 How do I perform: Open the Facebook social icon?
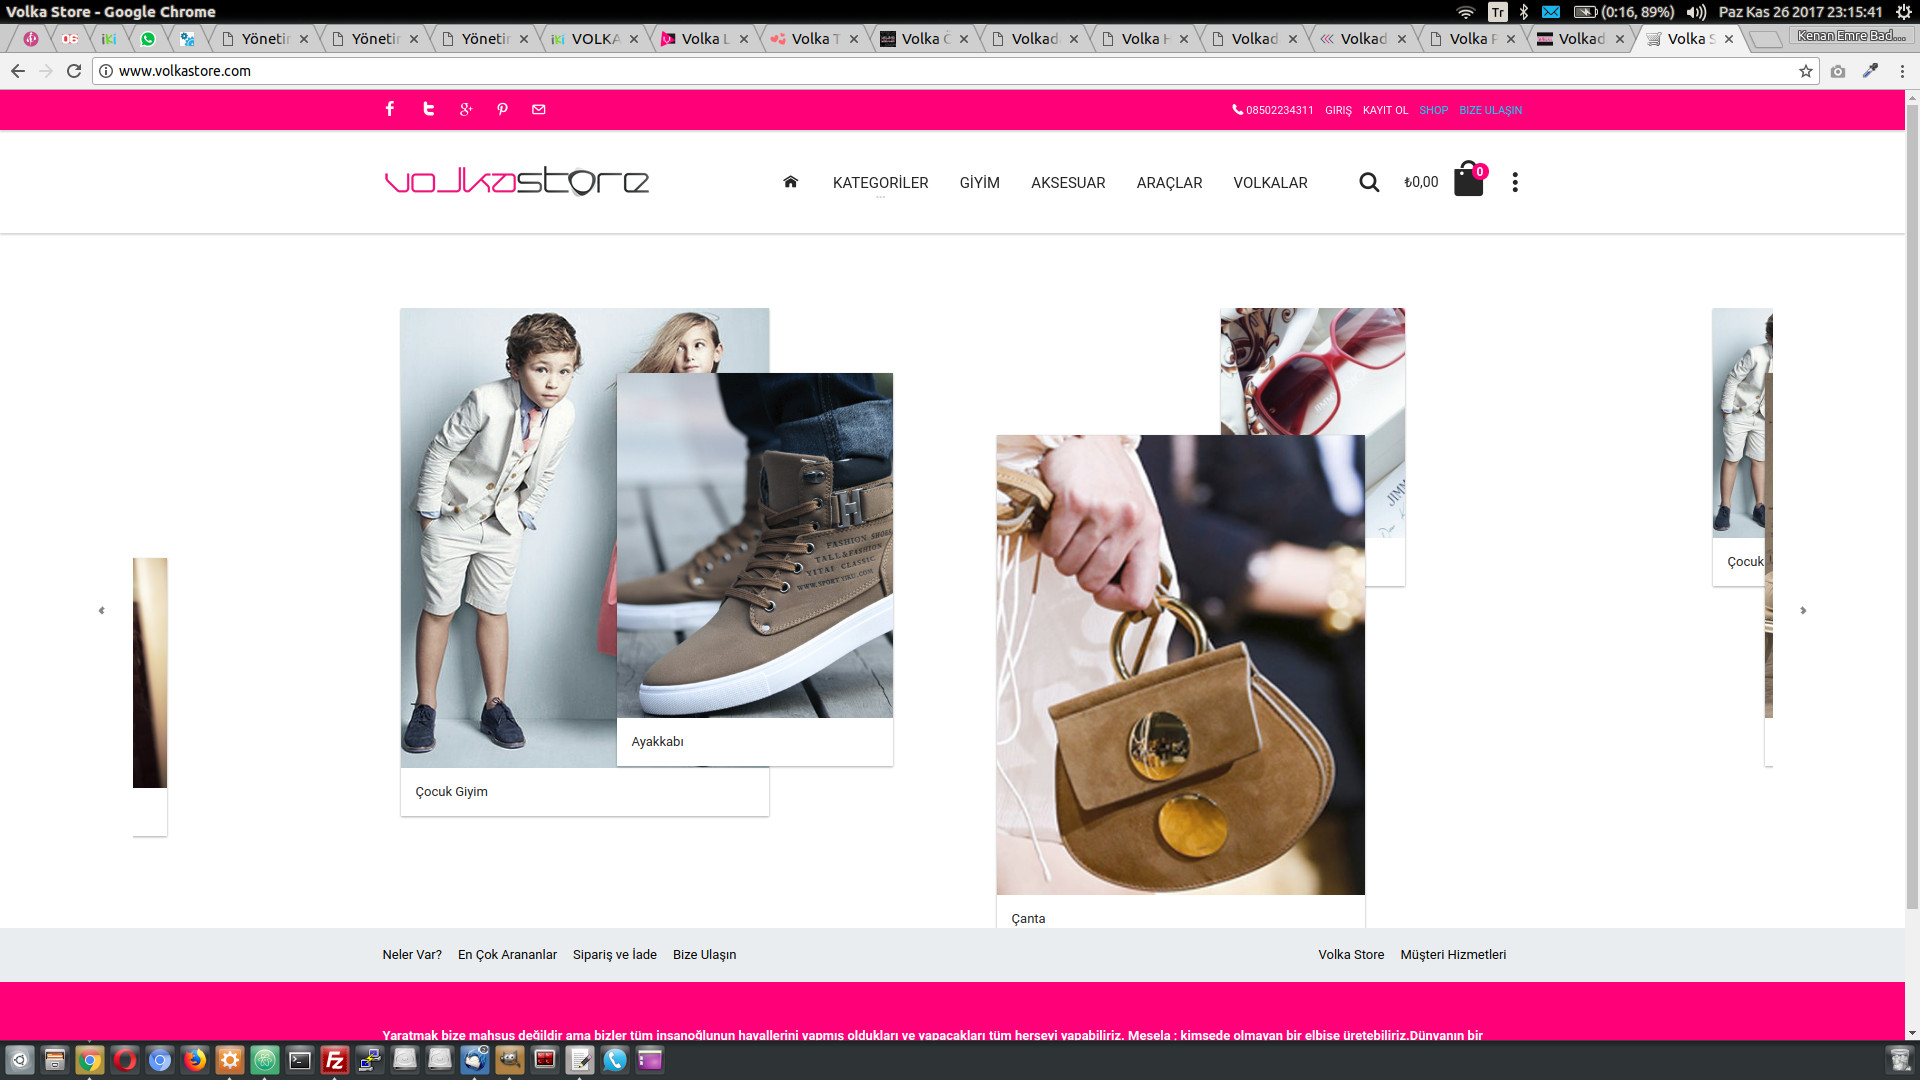tap(390, 109)
